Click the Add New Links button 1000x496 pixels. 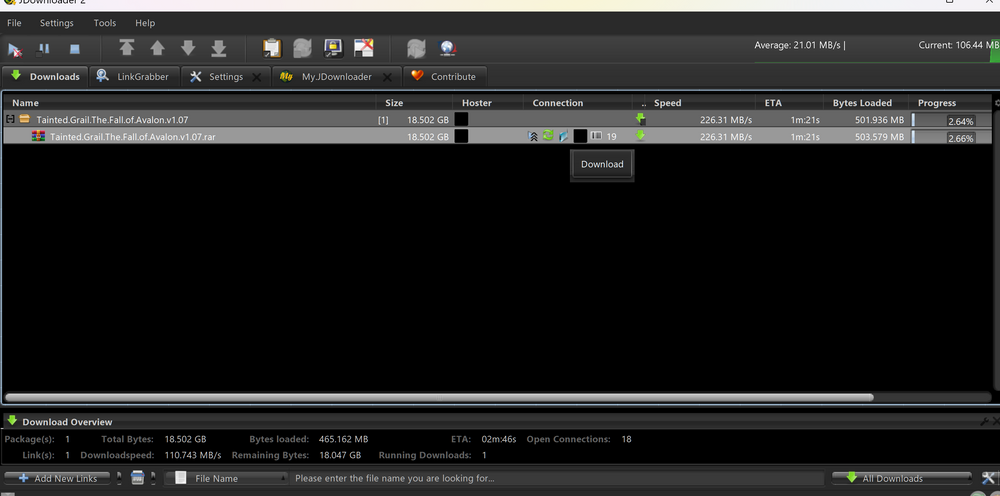[59, 478]
